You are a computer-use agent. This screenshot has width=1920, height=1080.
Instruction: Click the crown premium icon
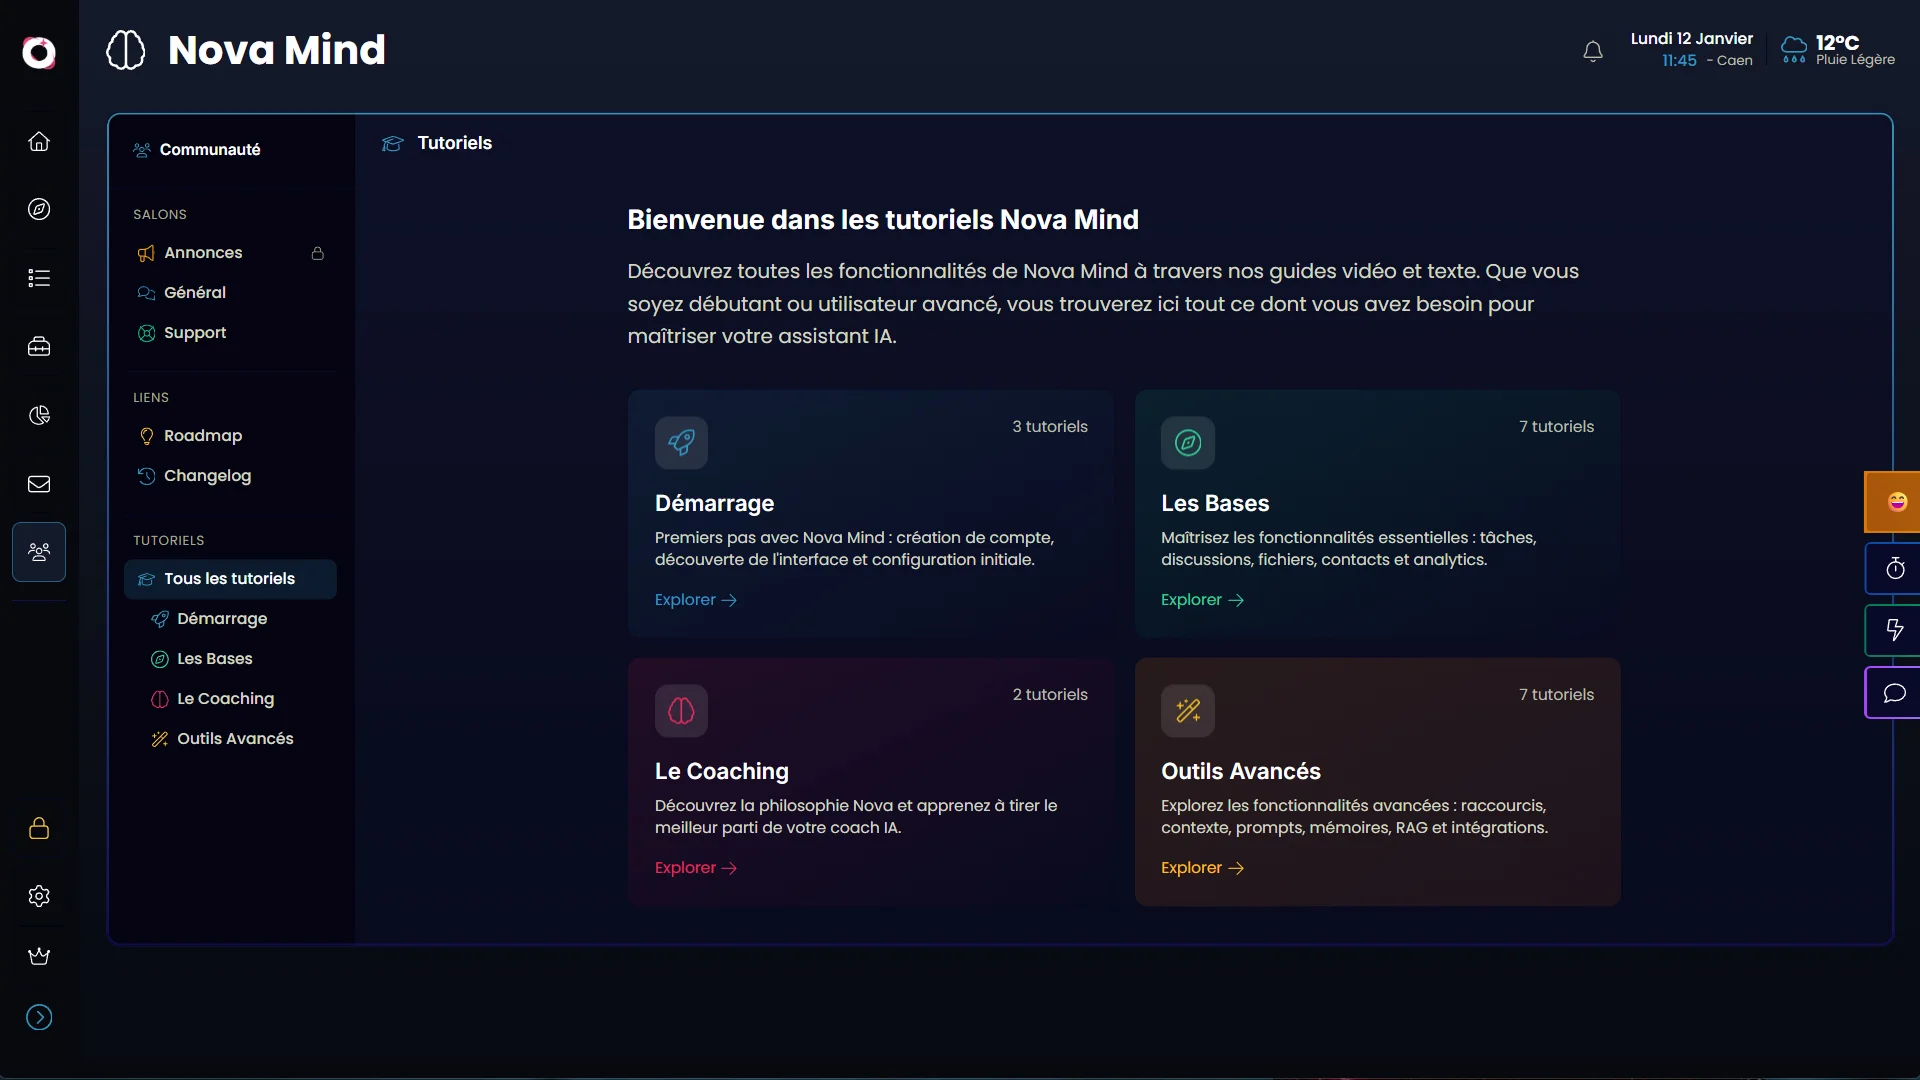(39, 956)
